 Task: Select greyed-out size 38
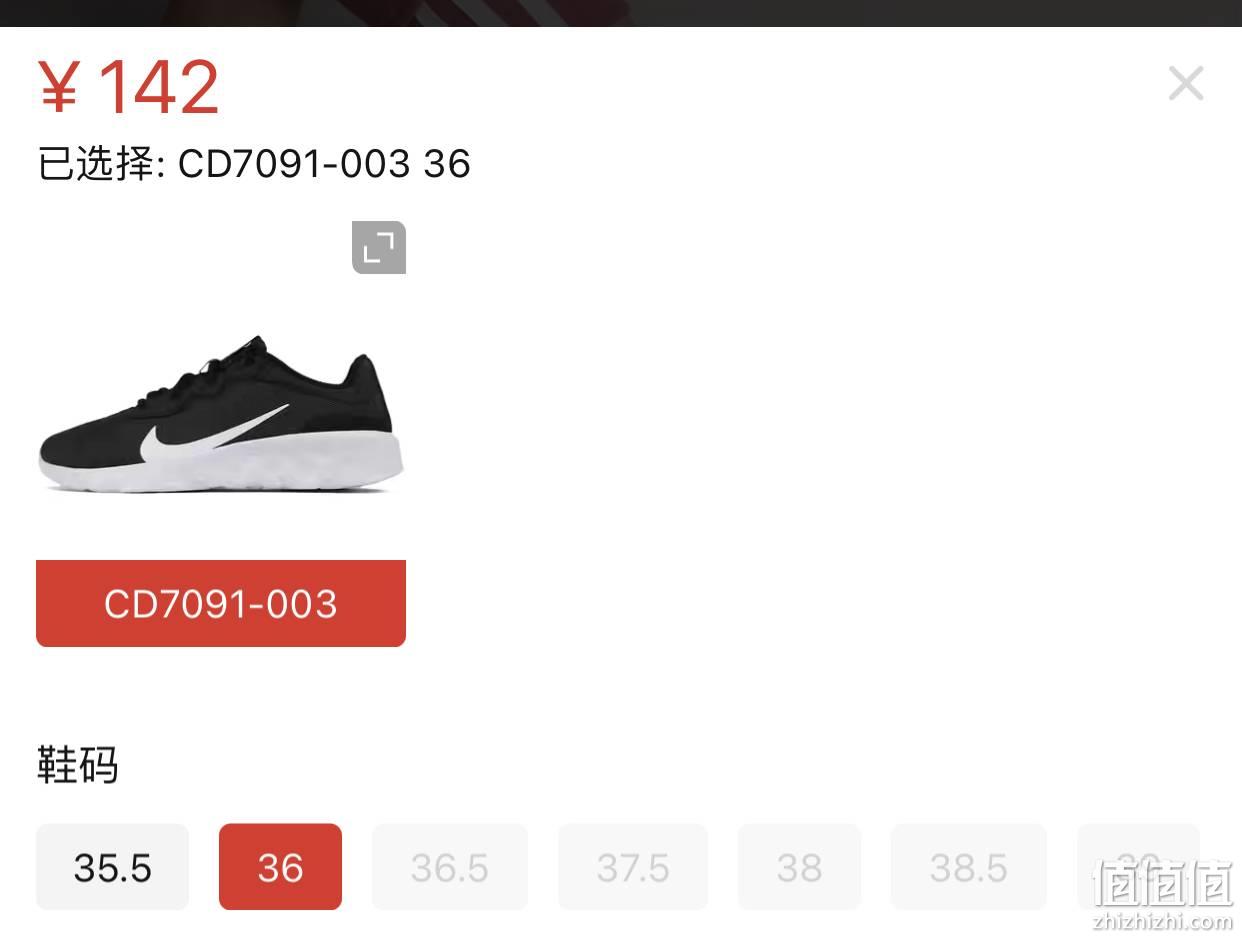(x=799, y=867)
